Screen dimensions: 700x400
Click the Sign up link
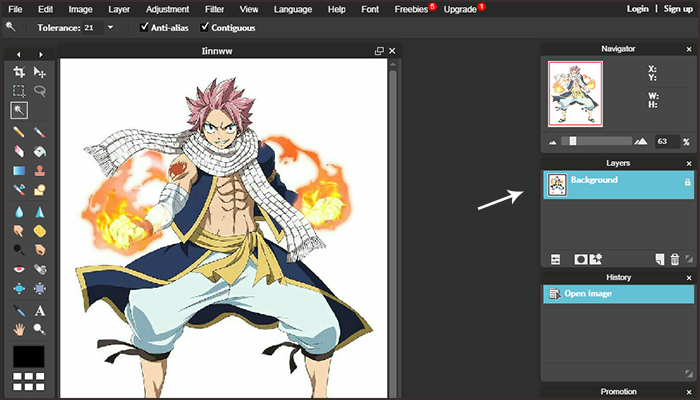click(678, 8)
